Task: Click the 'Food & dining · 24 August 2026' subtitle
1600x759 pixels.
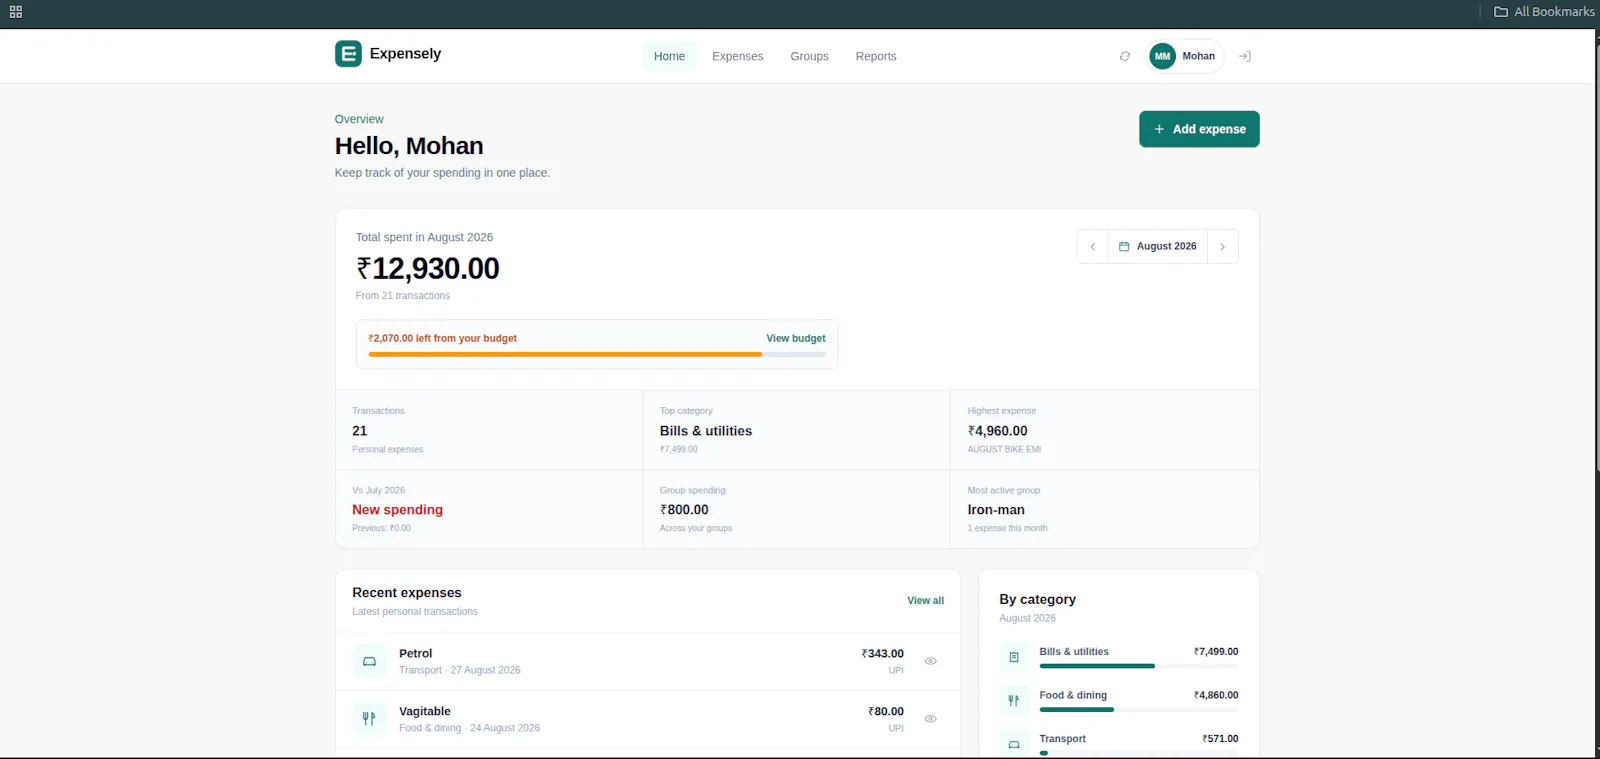Action: point(469,728)
